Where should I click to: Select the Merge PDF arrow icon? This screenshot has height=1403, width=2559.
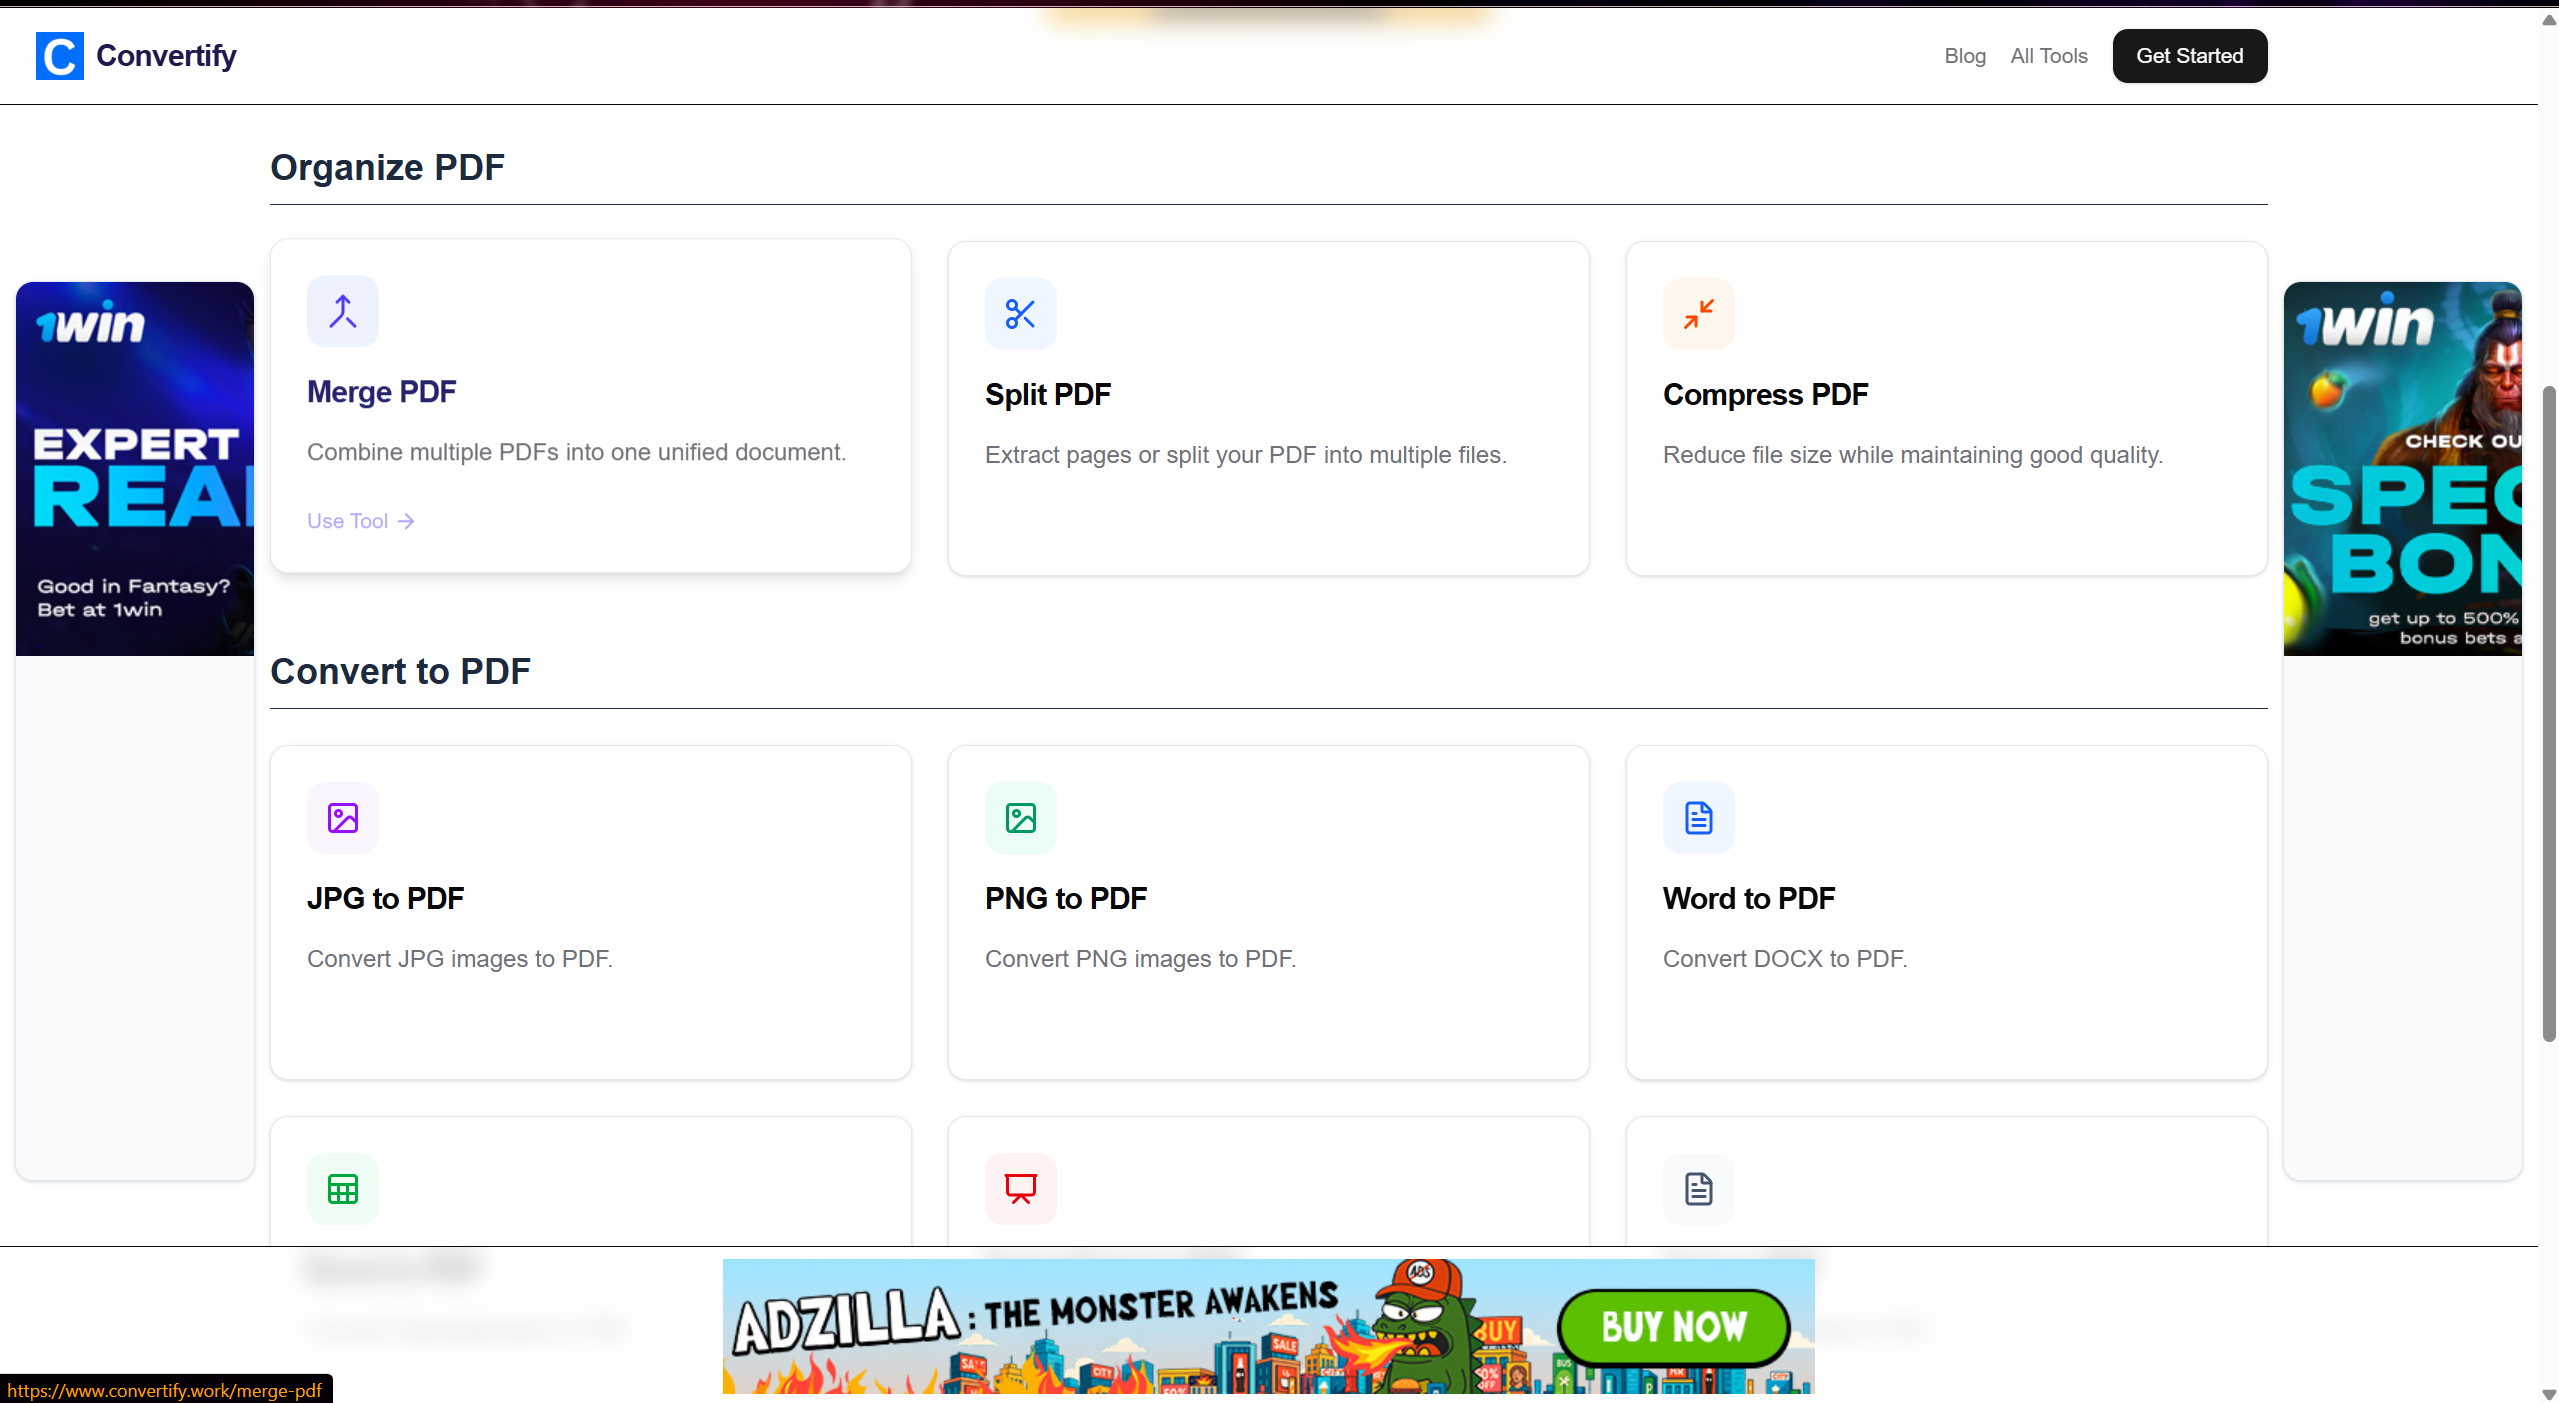pyautogui.click(x=342, y=311)
